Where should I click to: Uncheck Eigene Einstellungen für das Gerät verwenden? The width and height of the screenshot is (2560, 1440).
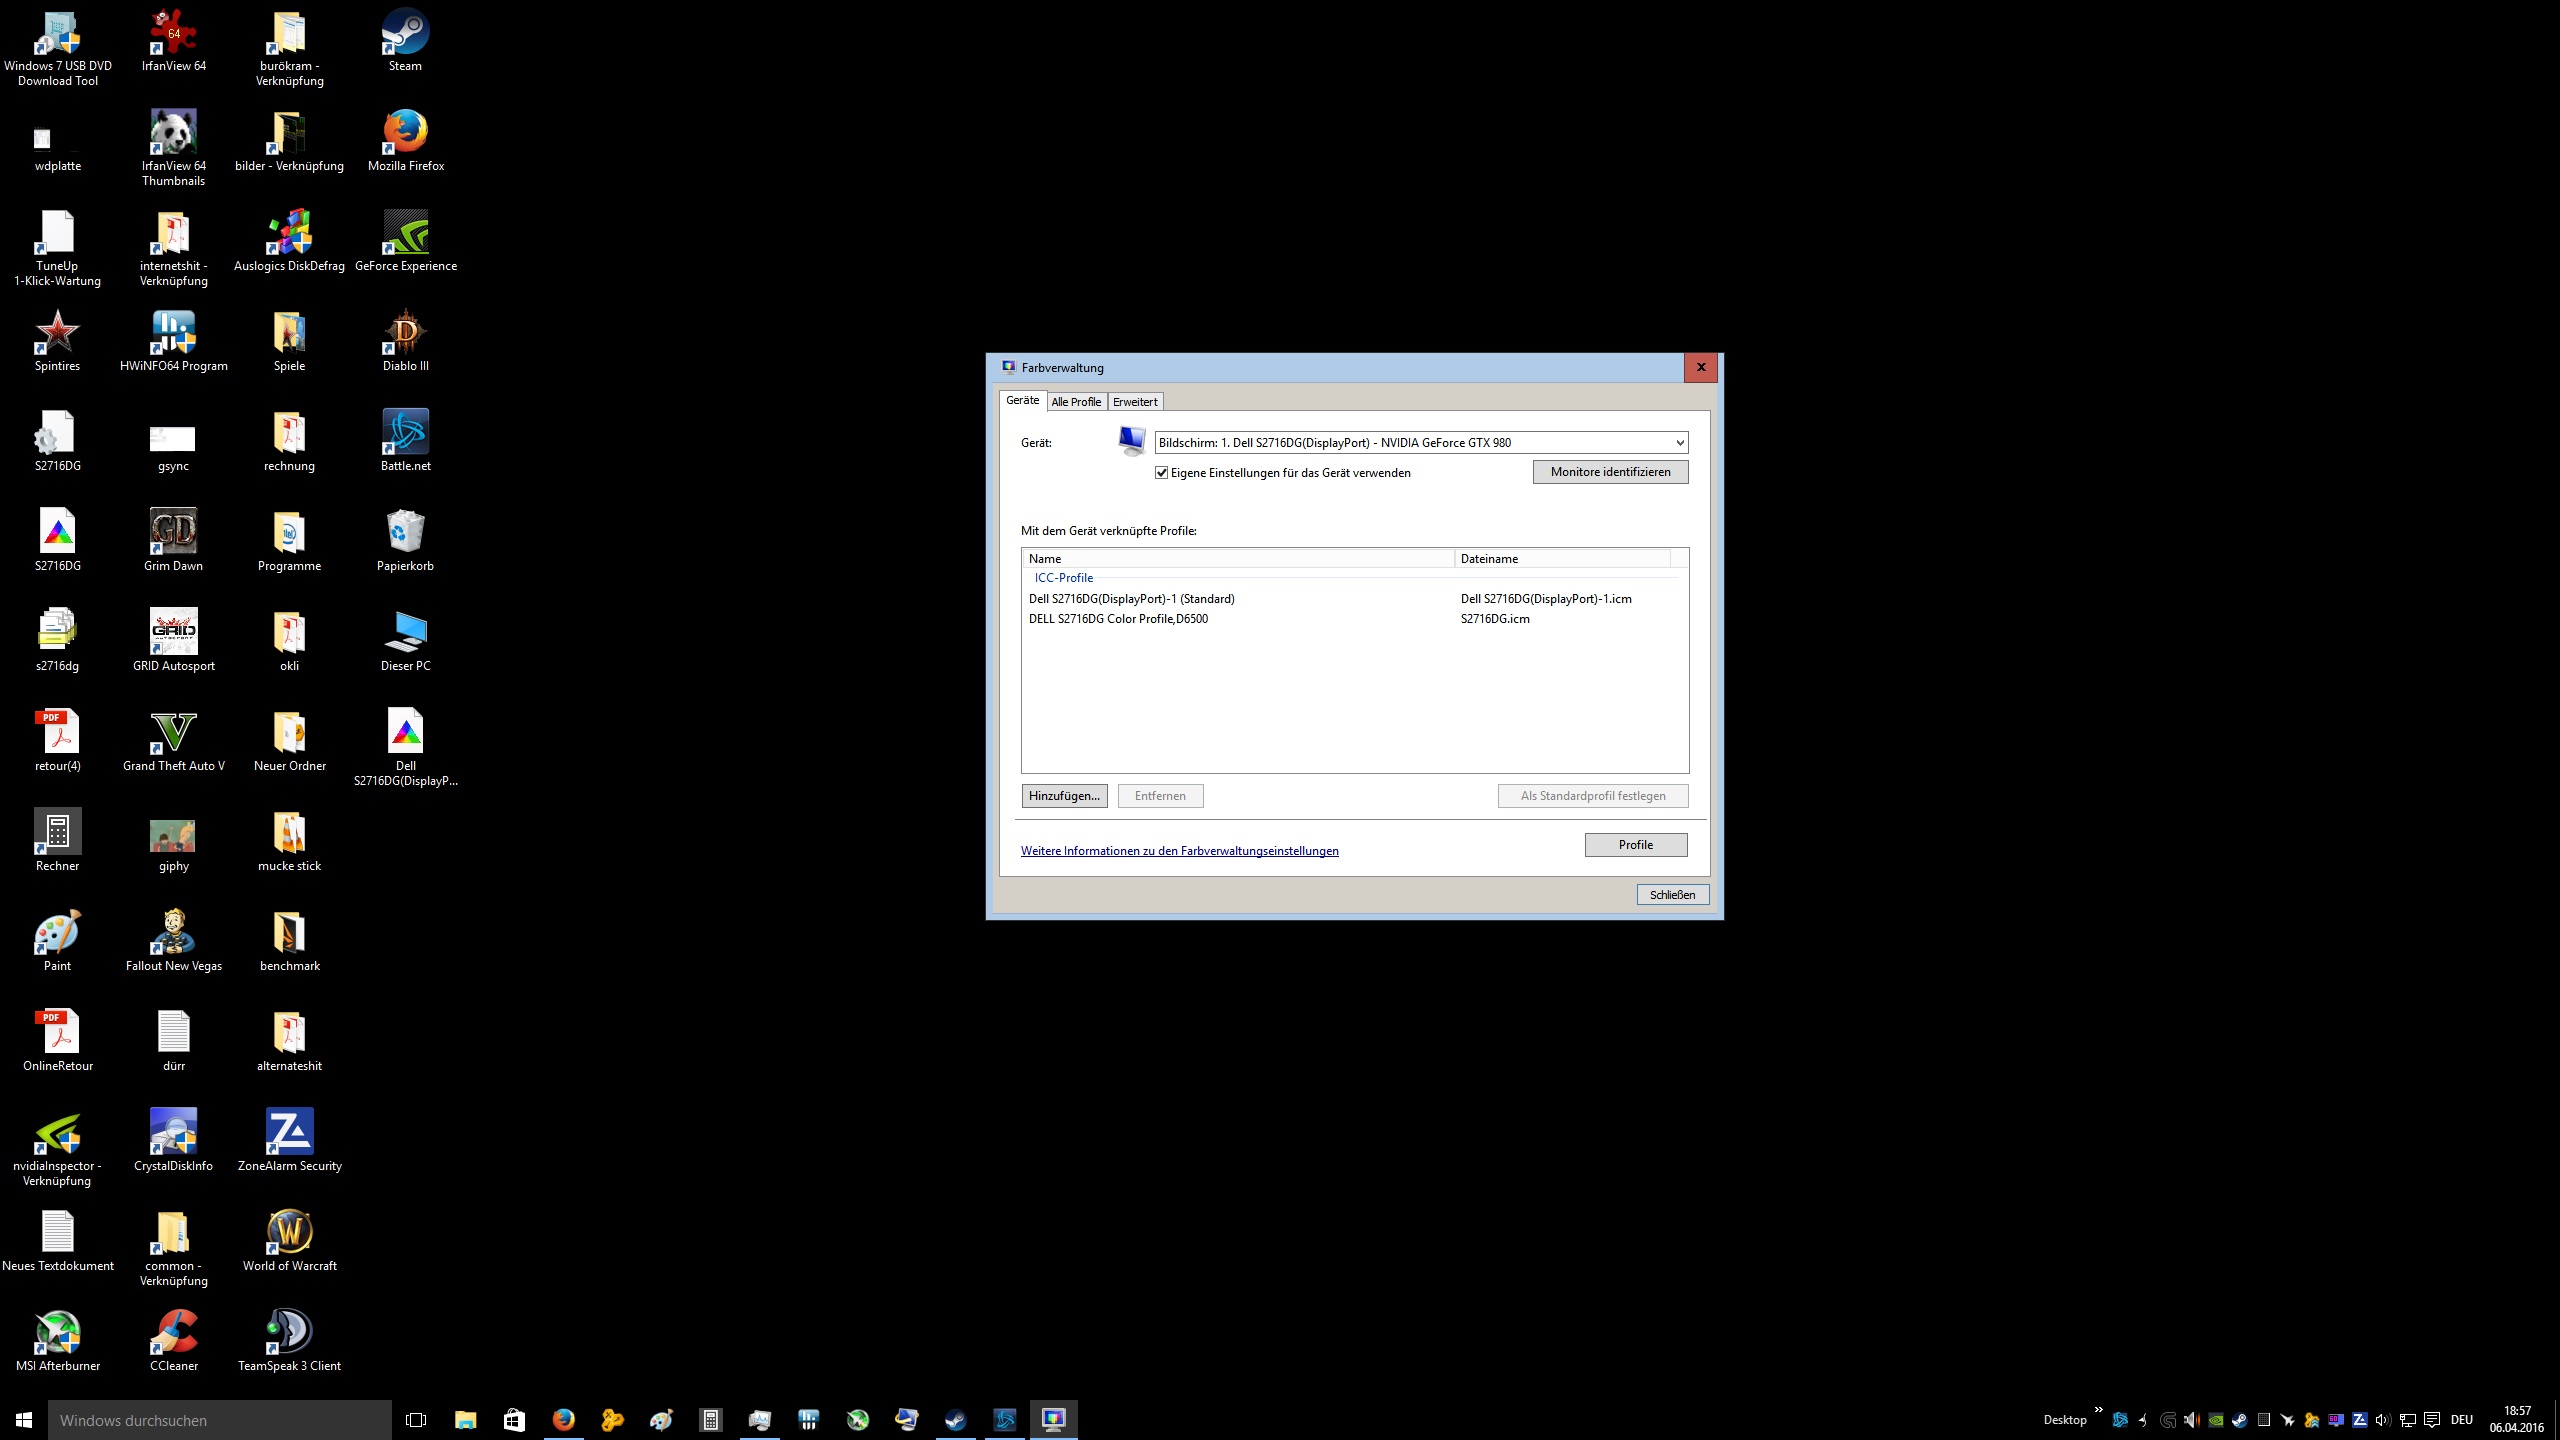point(1162,473)
